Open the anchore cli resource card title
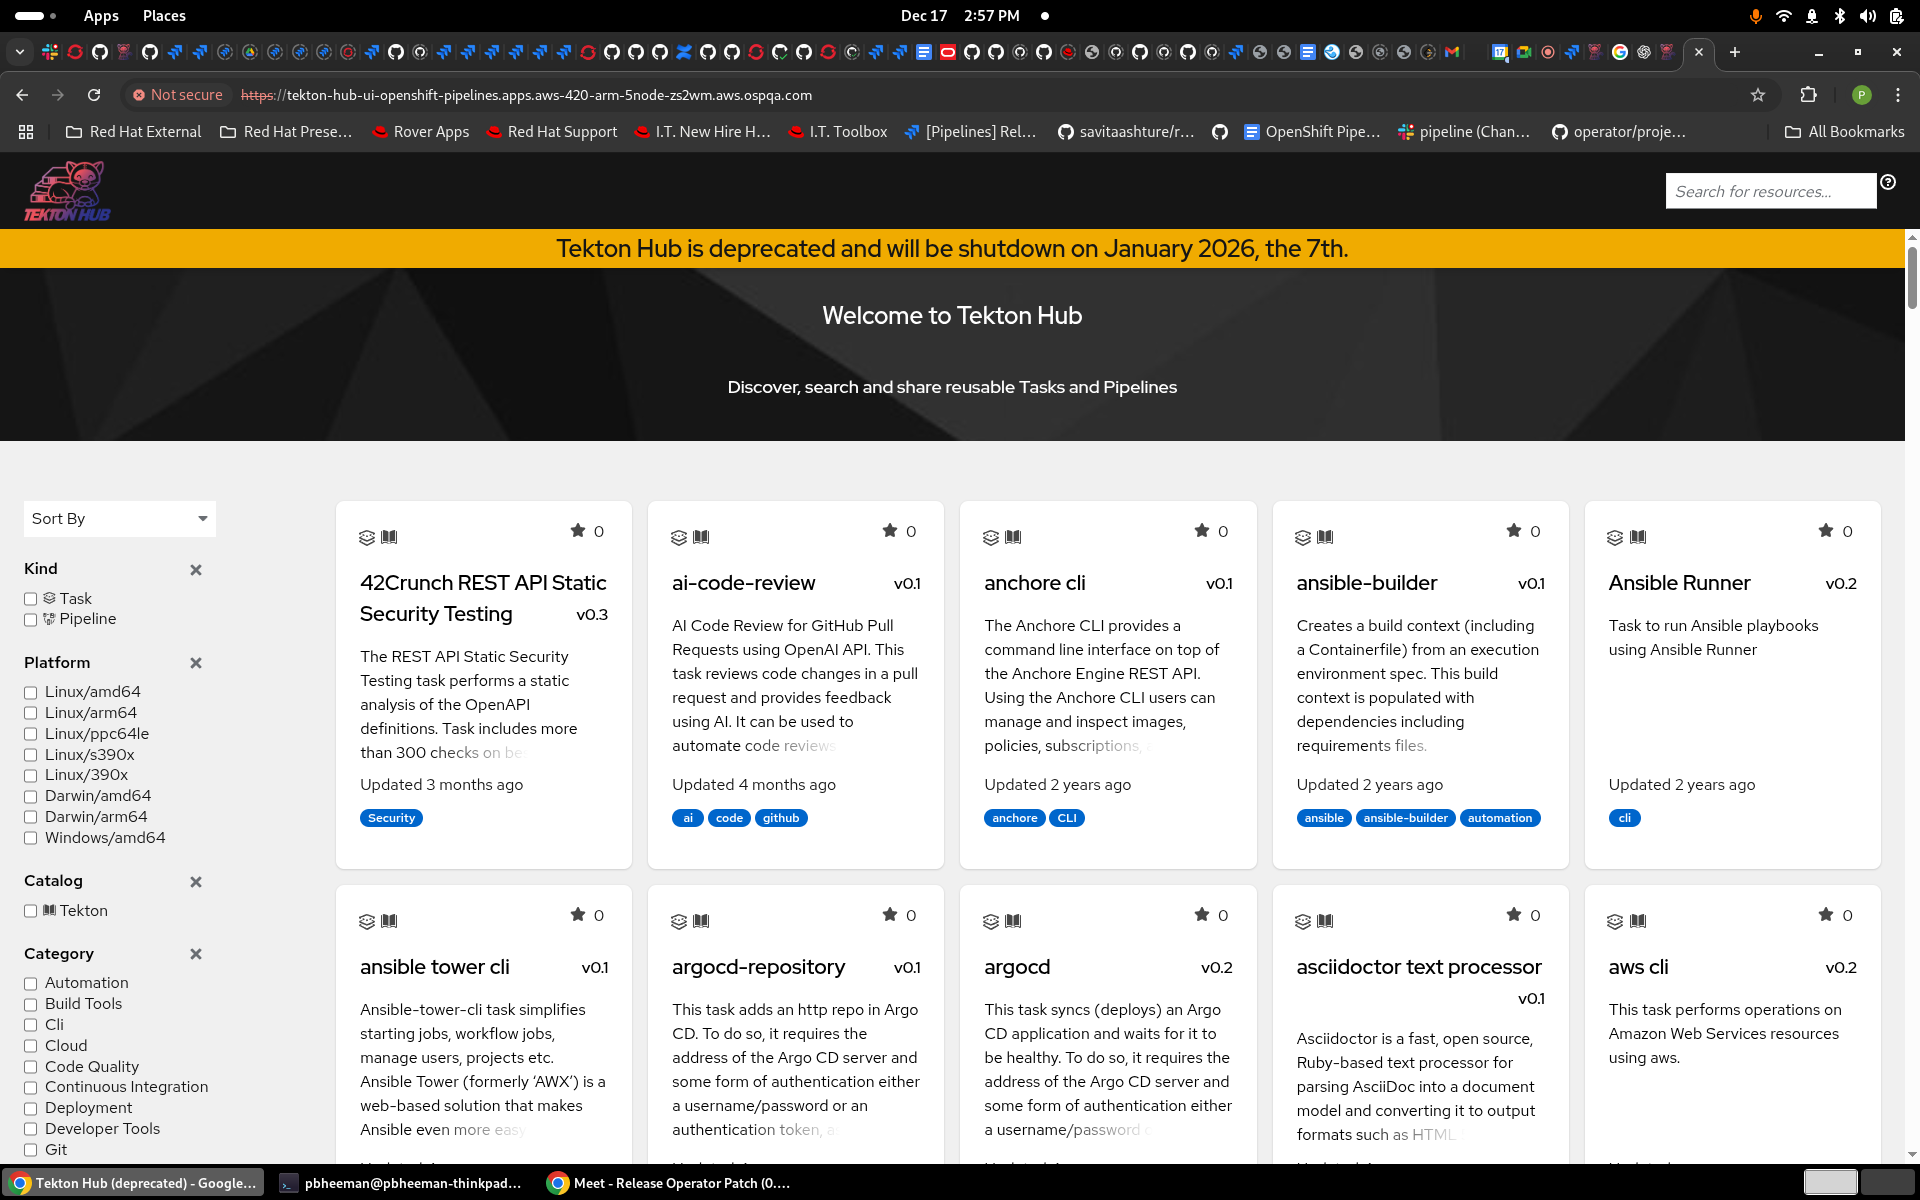 pyautogui.click(x=1034, y=583)
